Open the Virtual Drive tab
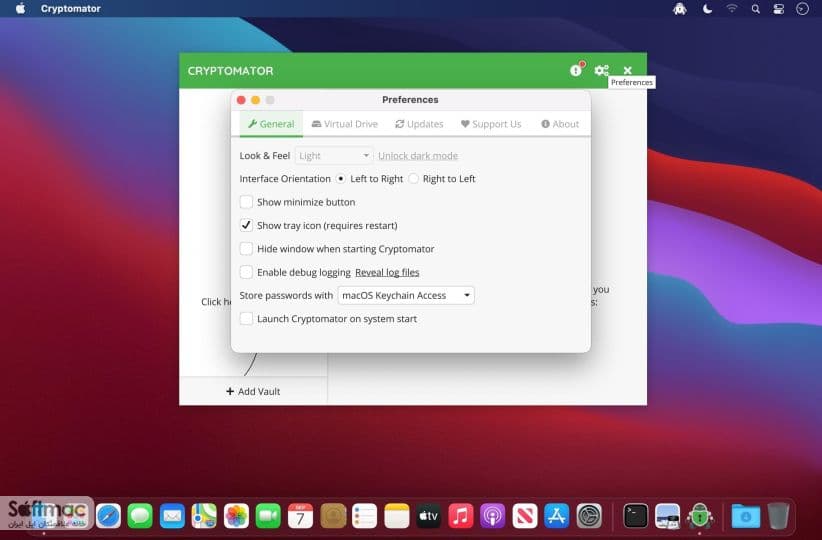 (x=345, y=124)
